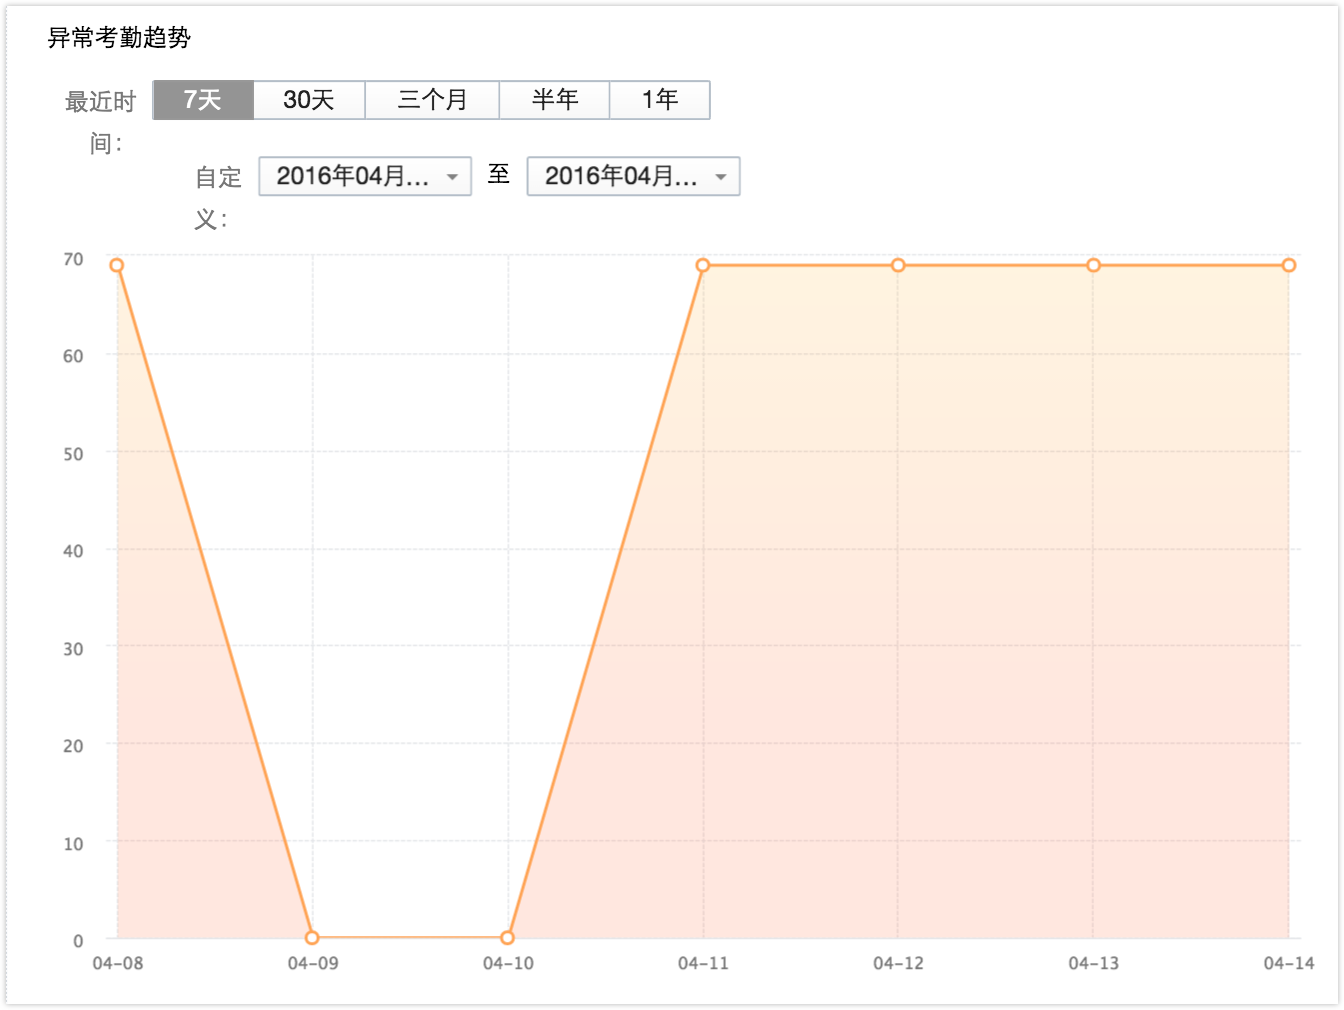Click the 40 label on the y-axis
Screen dimensions: 1344x1010
tap(73, 551)
